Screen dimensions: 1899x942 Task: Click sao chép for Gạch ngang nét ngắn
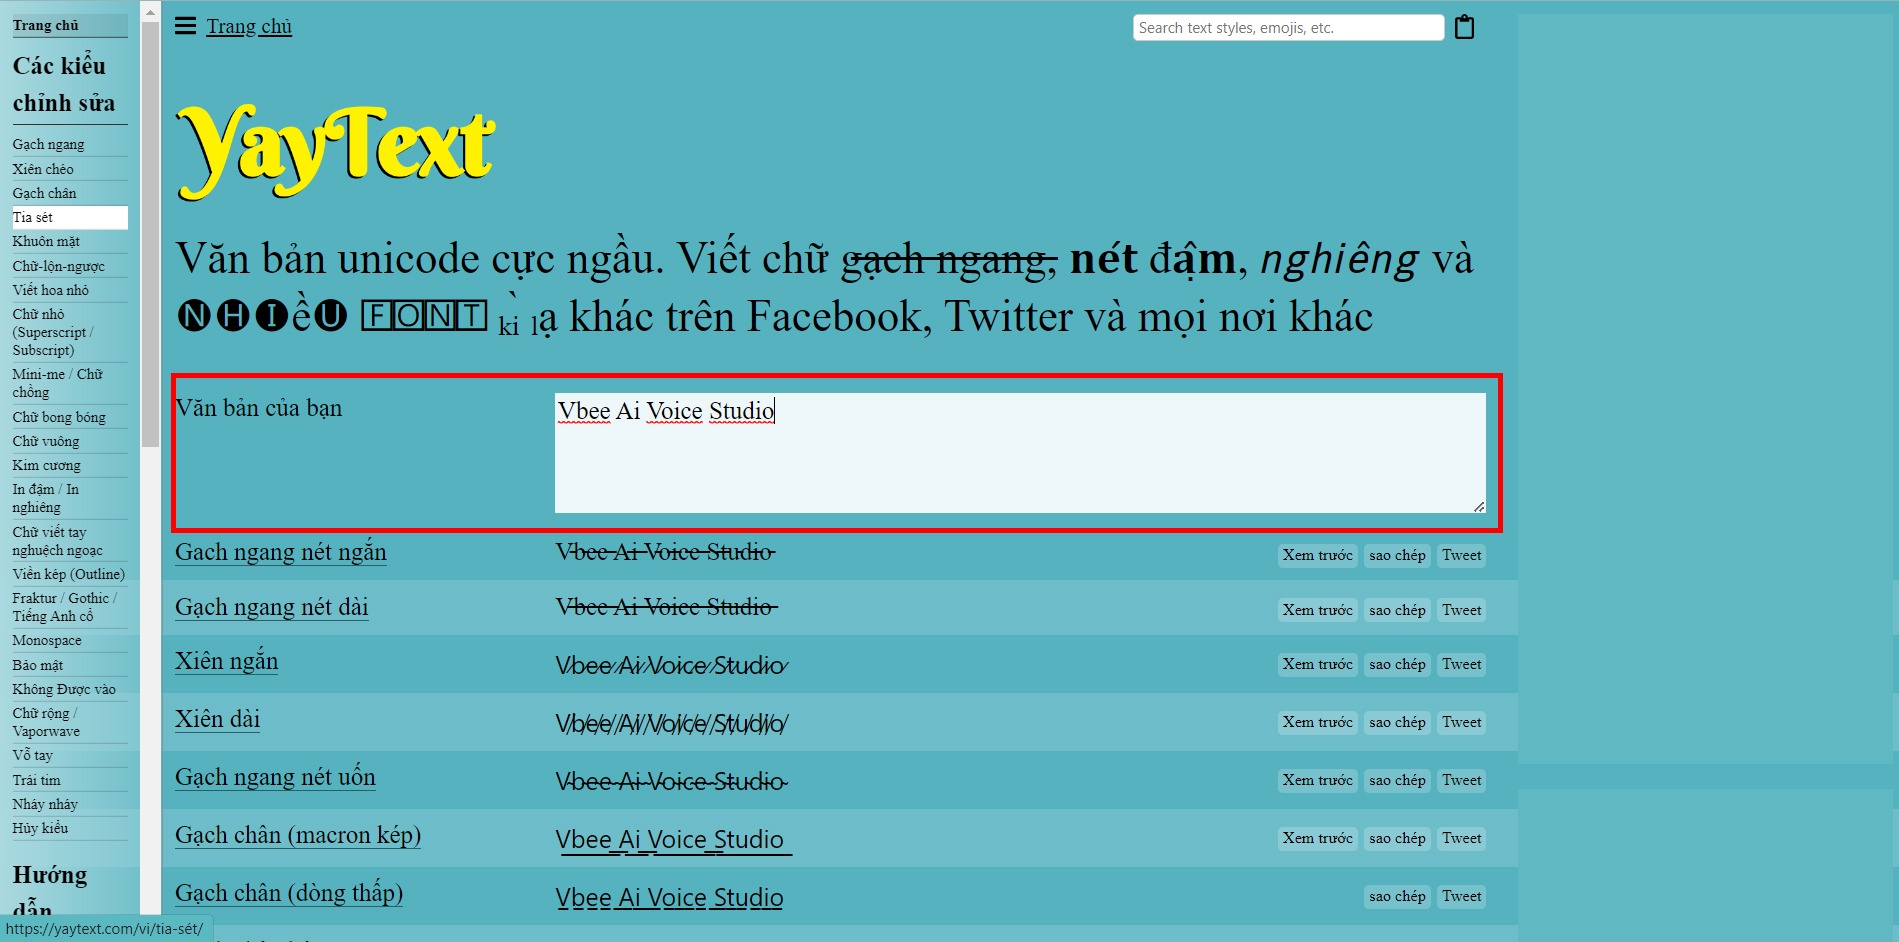tap(1396, 555)
